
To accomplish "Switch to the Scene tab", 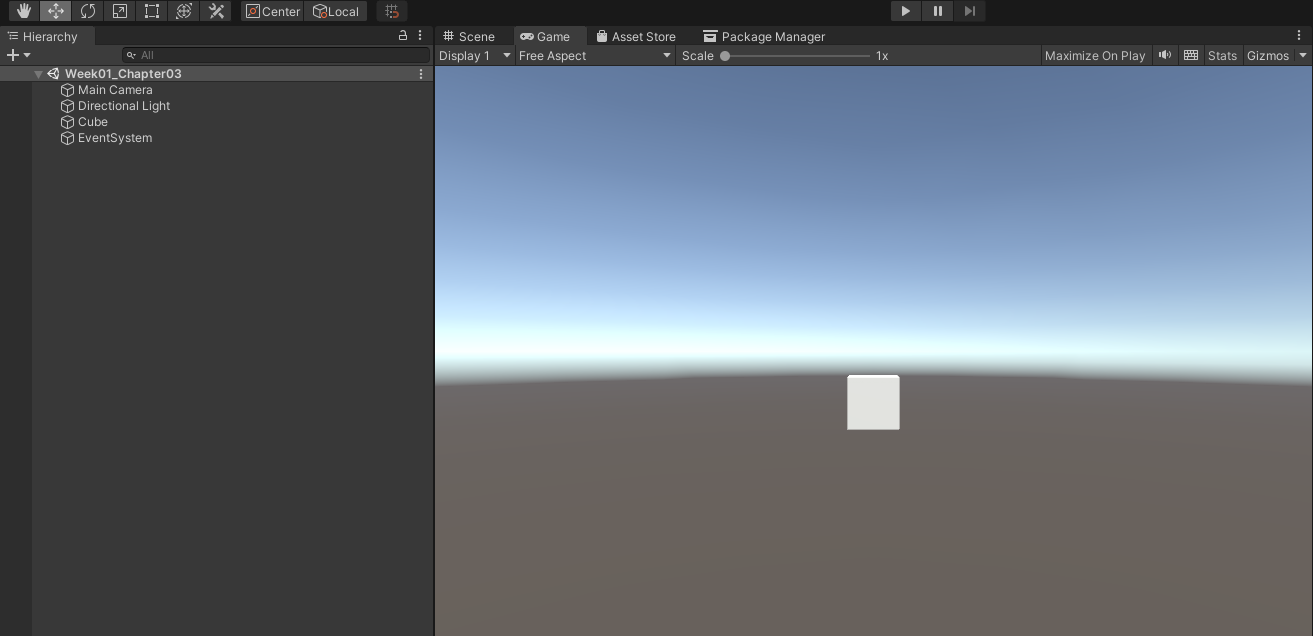I will (469, 36).
